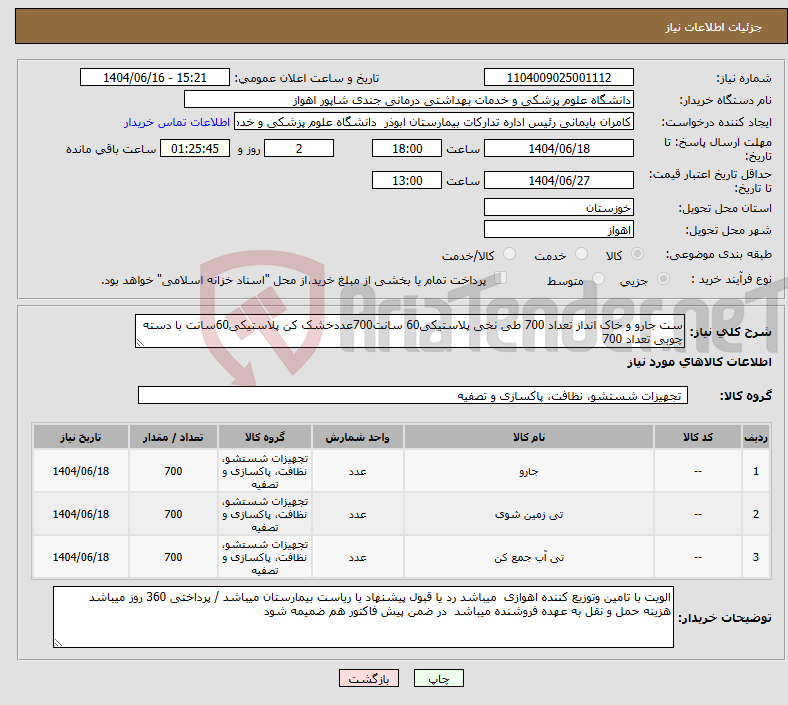Screen dimensions: 788x705
Task: Select the جارو row in the table
Action: [527, 471]
